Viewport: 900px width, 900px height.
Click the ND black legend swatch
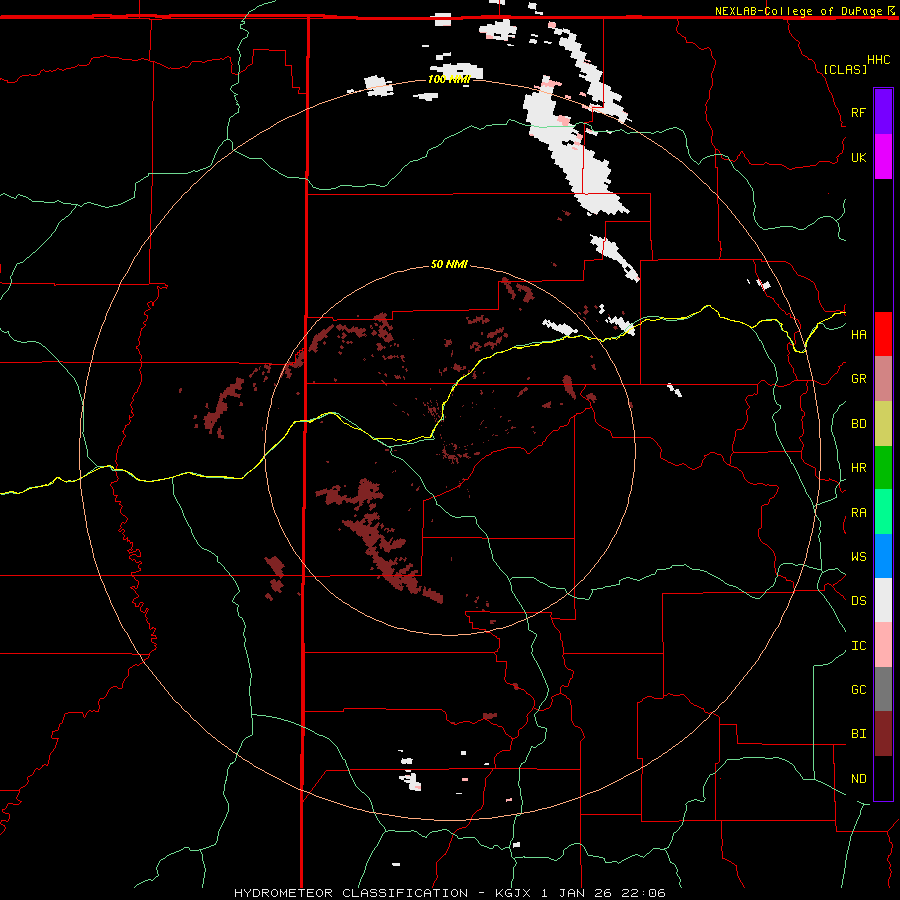[883, 778]
